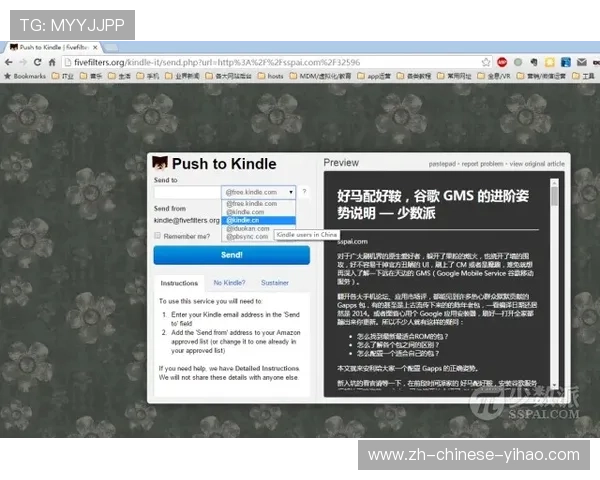Click the Push to Kindle cat logo

point(160,163)
